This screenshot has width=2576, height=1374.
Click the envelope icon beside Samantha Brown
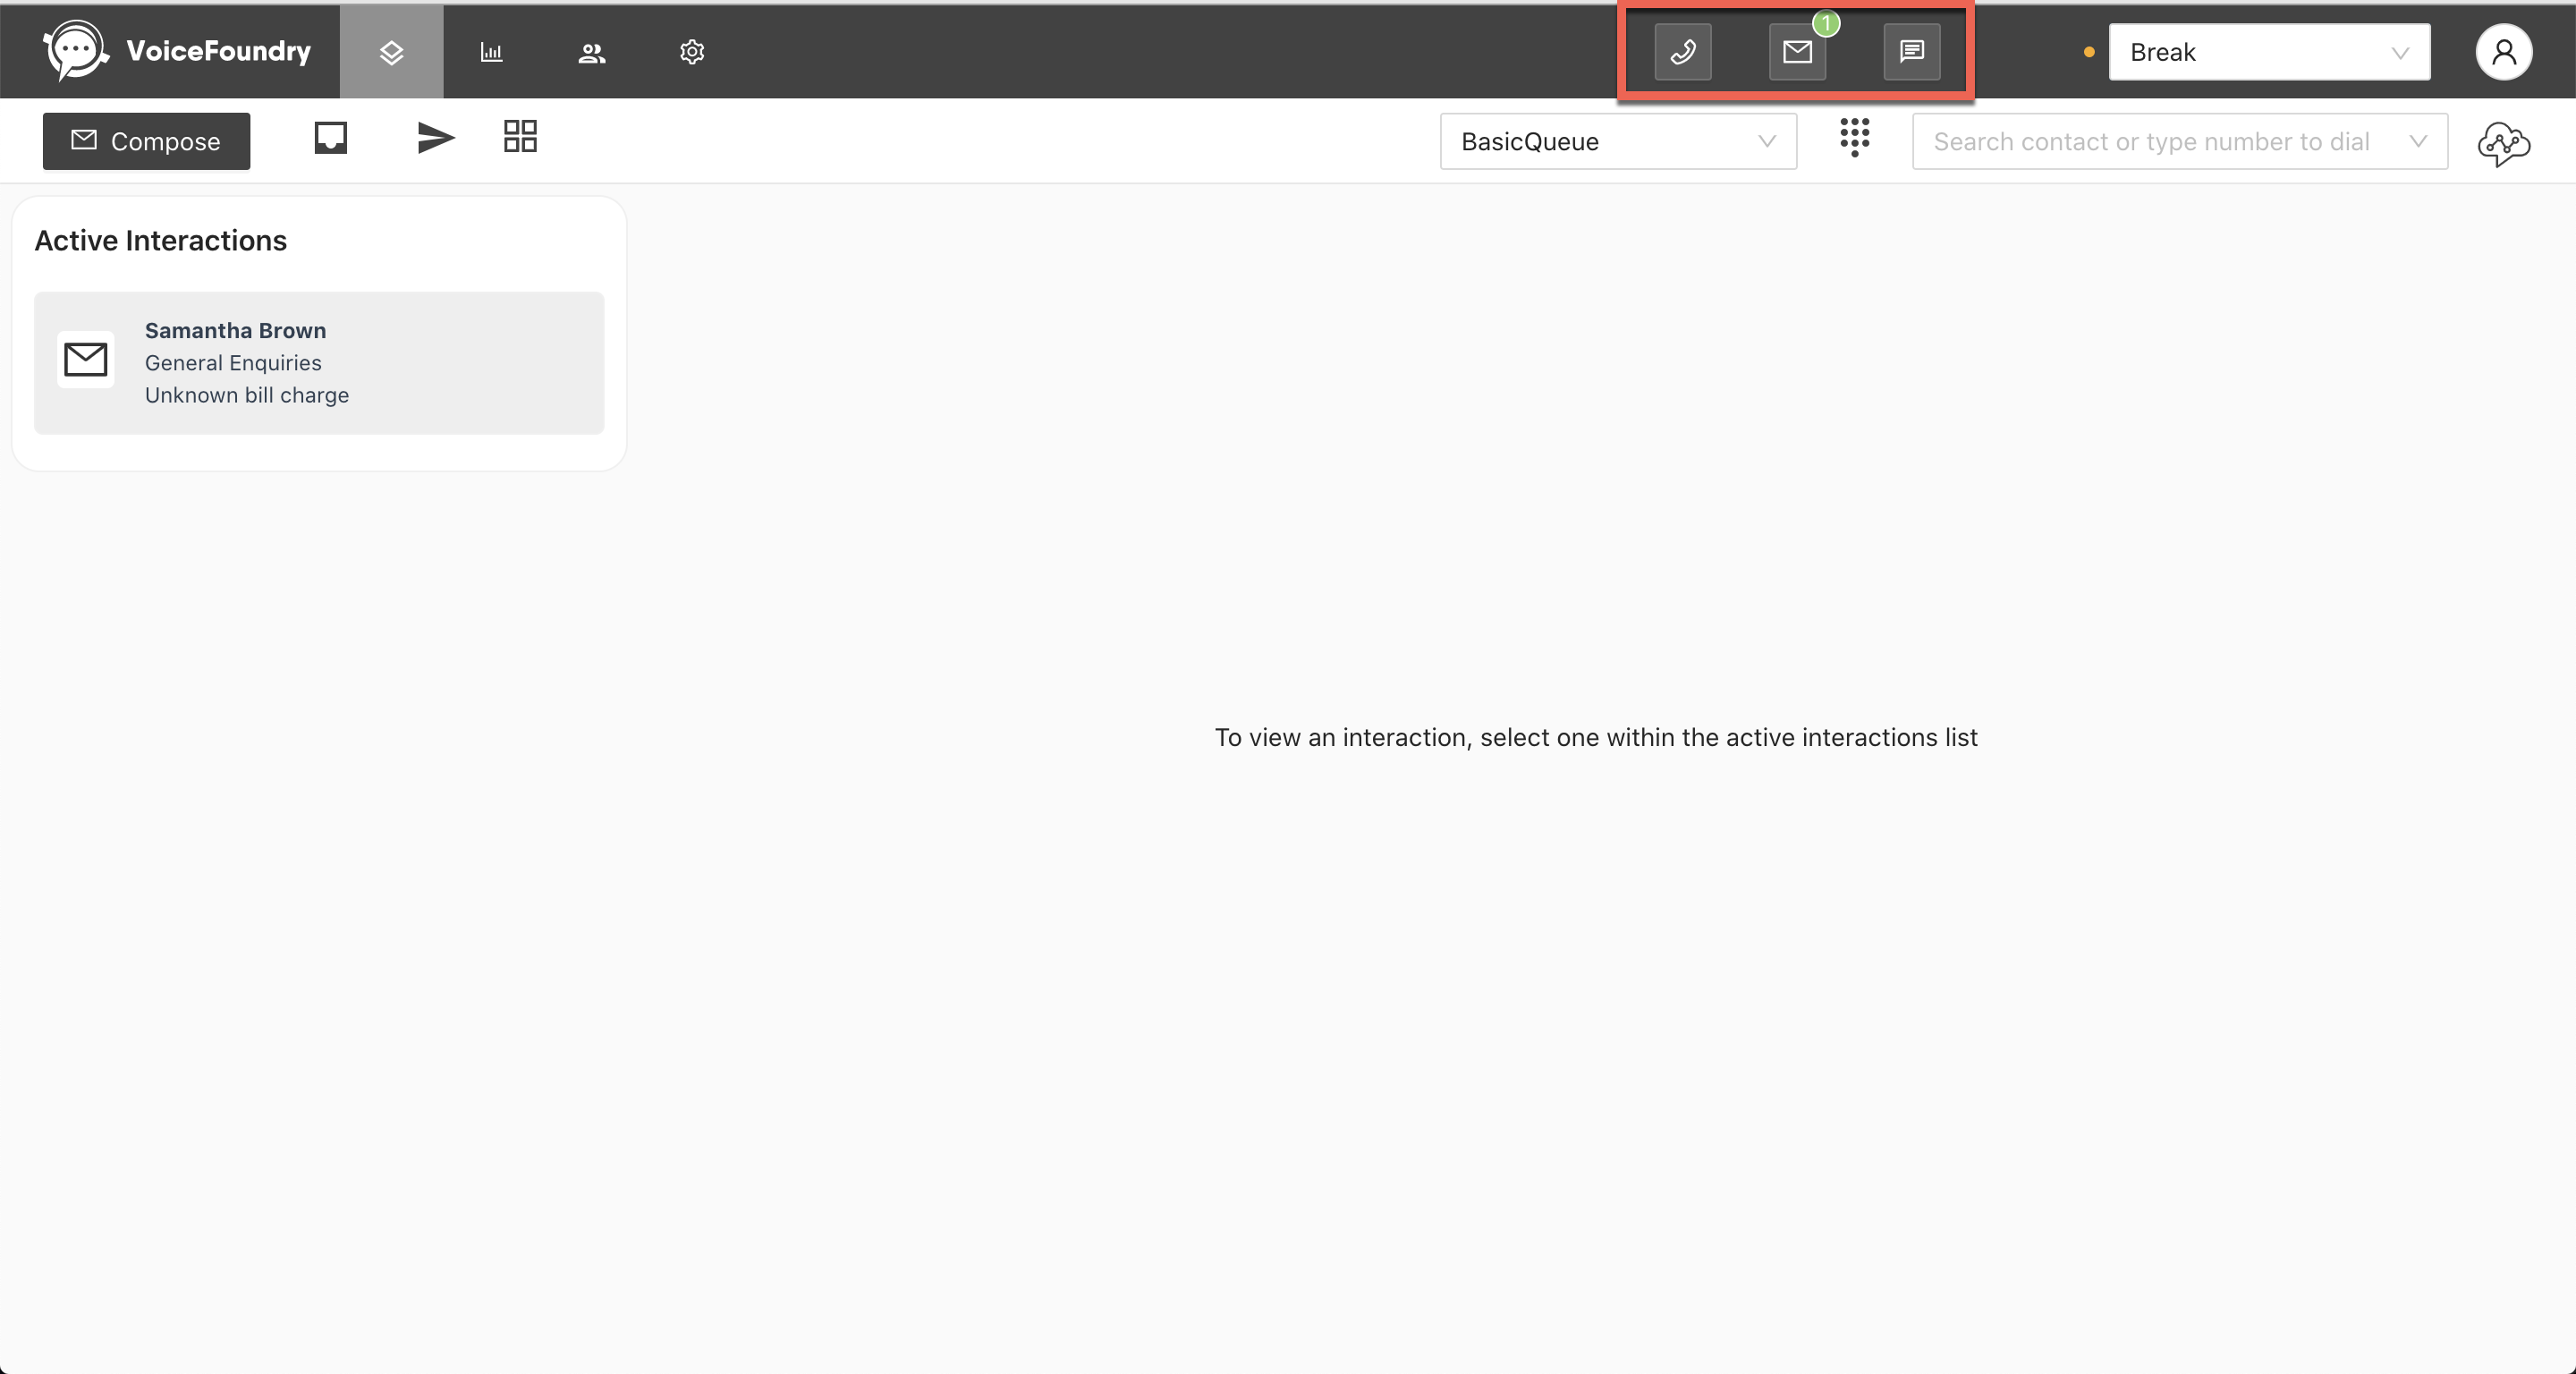tap(85, 359)
